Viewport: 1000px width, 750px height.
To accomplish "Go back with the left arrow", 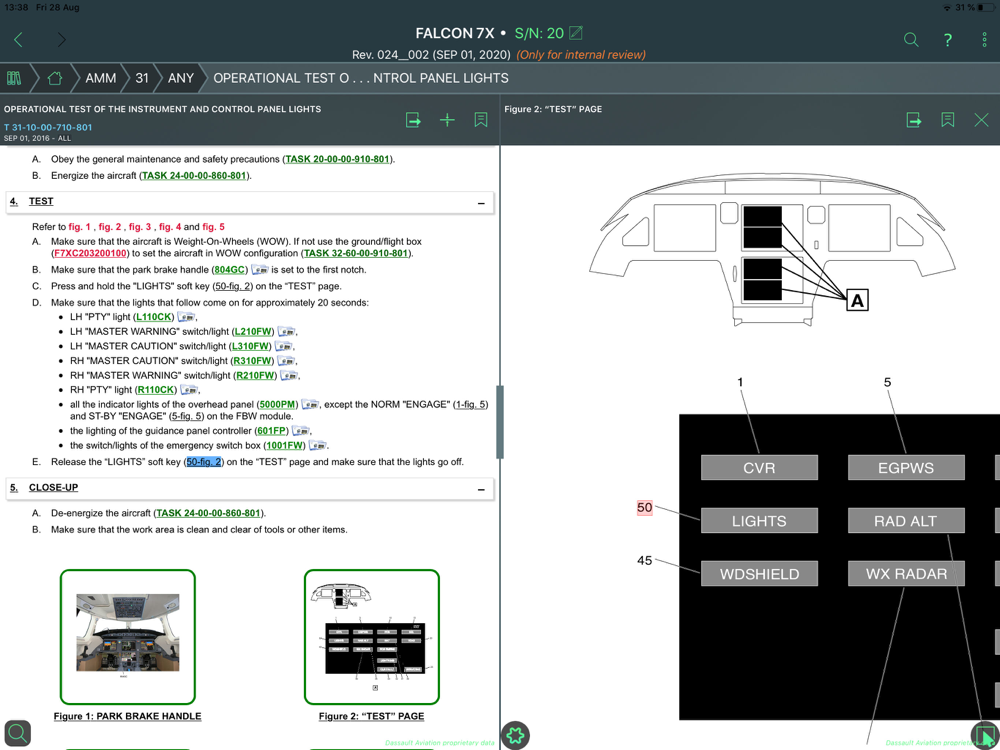I will click(x=18, y=40).
